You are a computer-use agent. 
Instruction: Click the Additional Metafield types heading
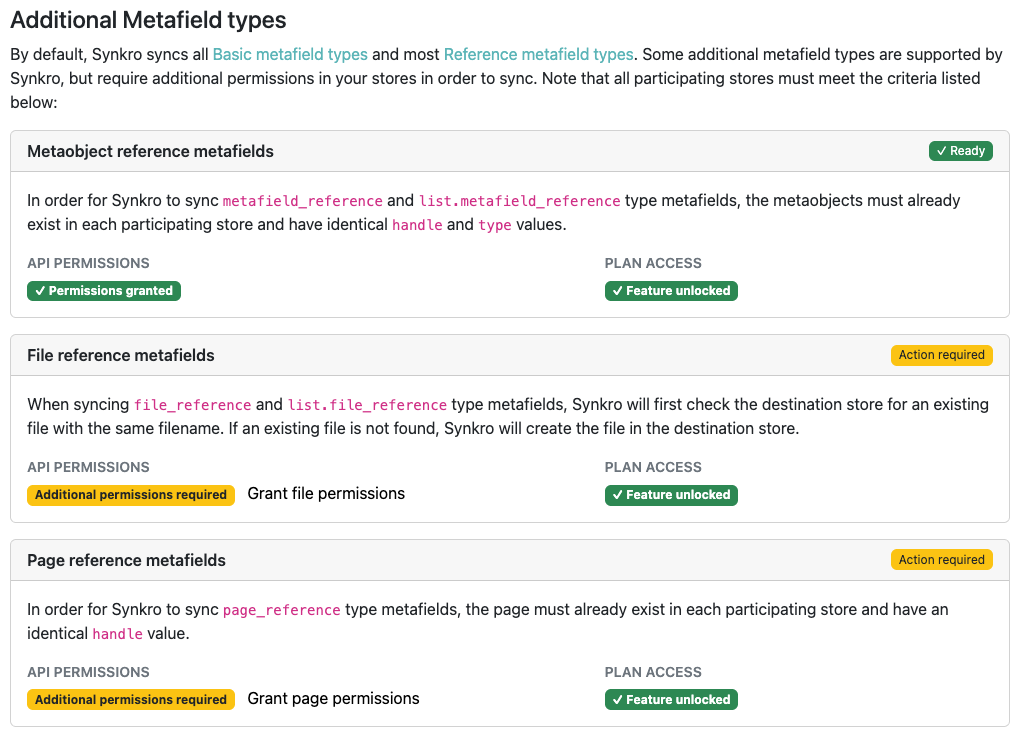pyautogui.click(x=148, y=20)
